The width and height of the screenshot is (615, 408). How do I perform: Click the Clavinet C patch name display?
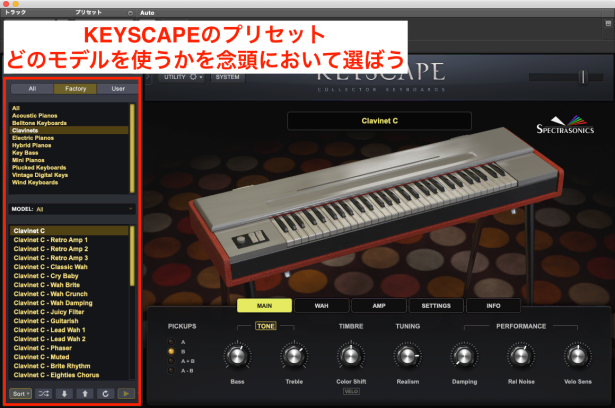[379, 121]
